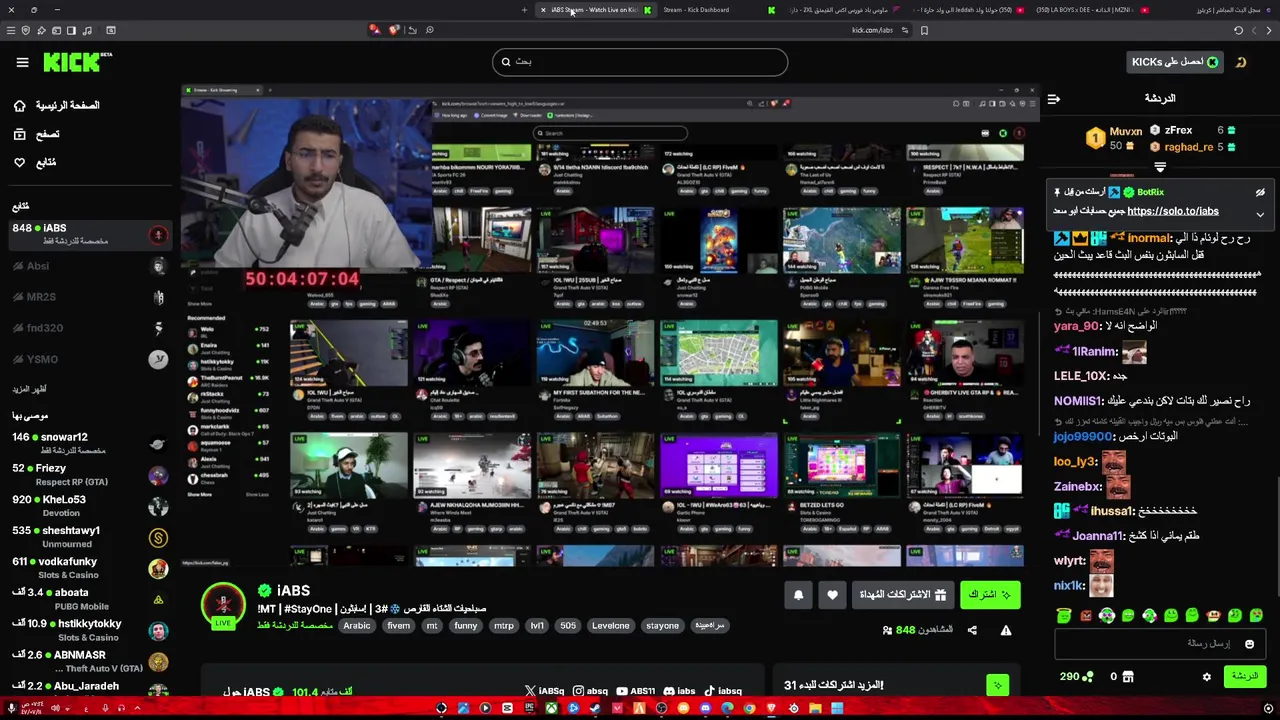This screenshot has height=720, width=1280.
Task: Select iABS channel in following list
Action: coord(89,234)
